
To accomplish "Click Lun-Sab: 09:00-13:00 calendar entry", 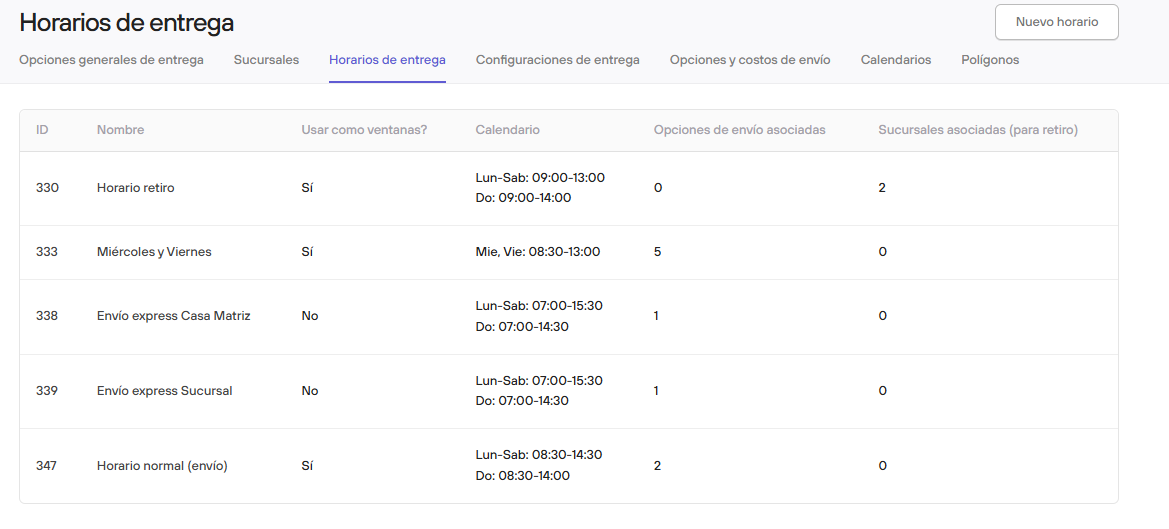I will pyautogui.click(x=540, y=177).
